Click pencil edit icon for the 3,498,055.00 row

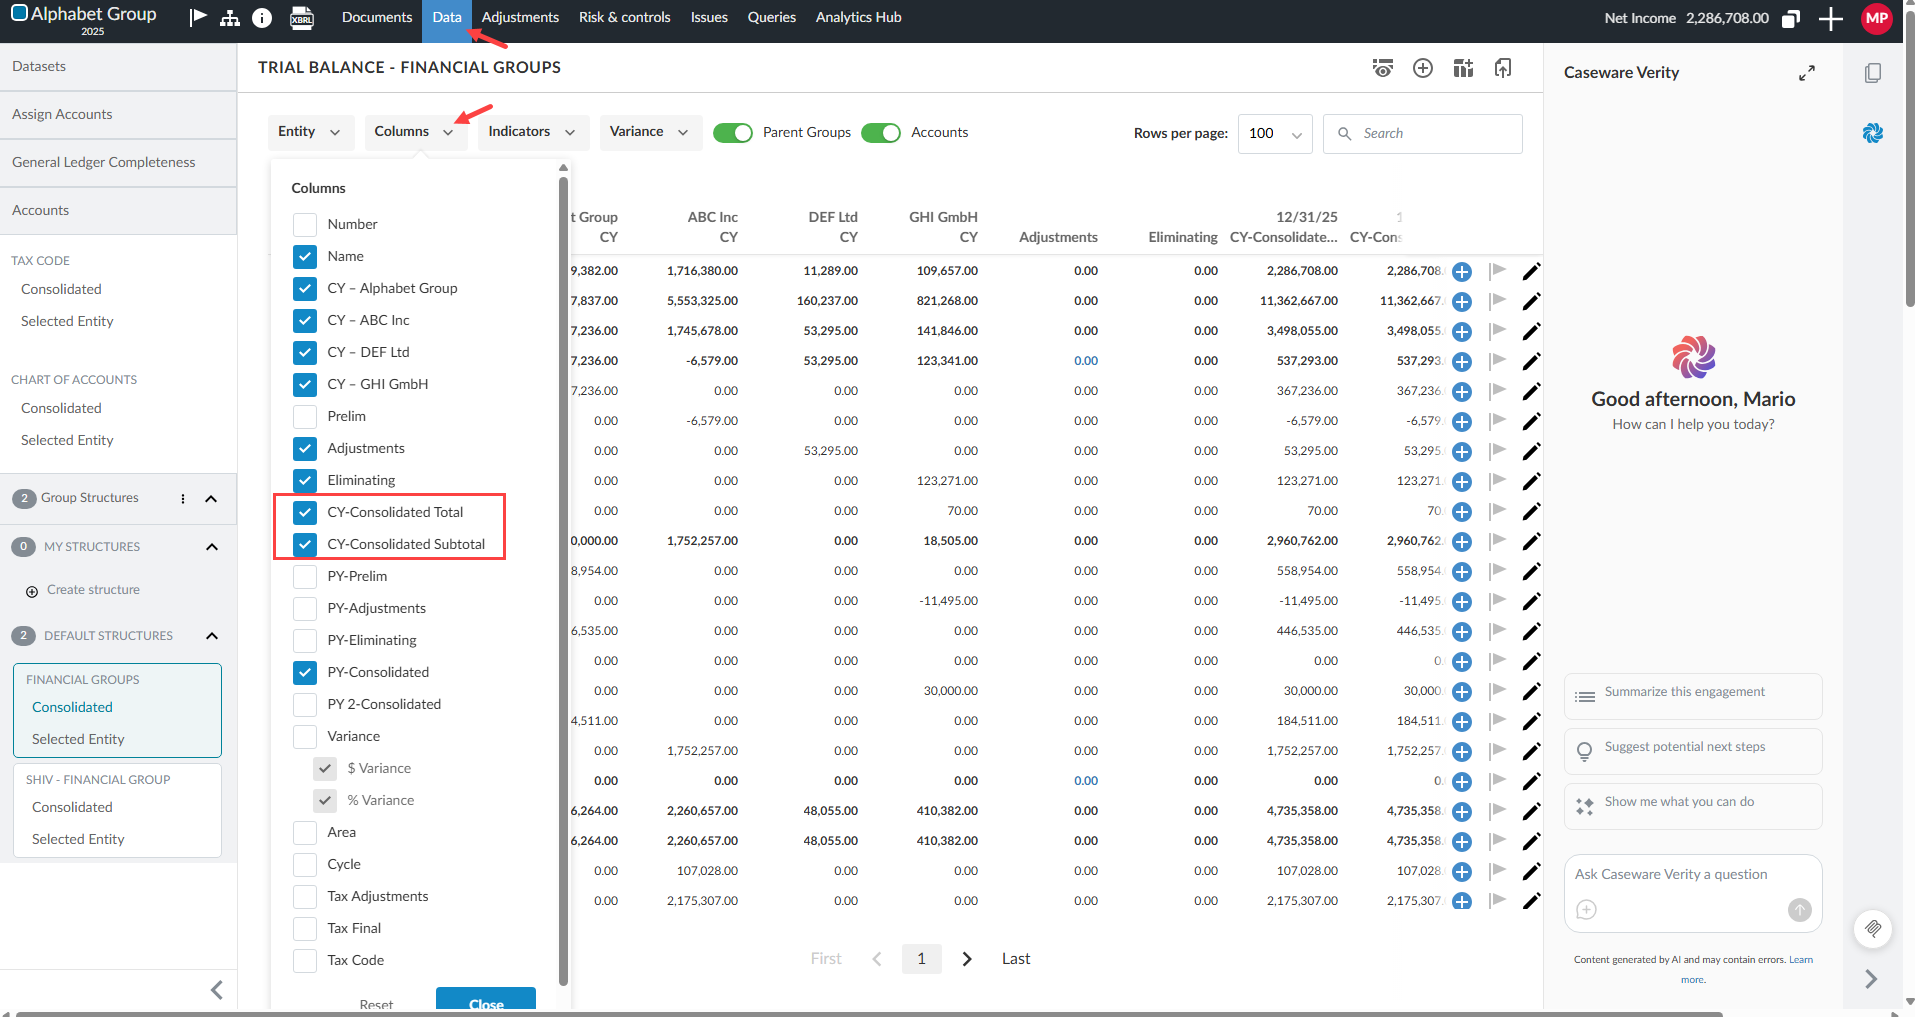[1531, 331]
